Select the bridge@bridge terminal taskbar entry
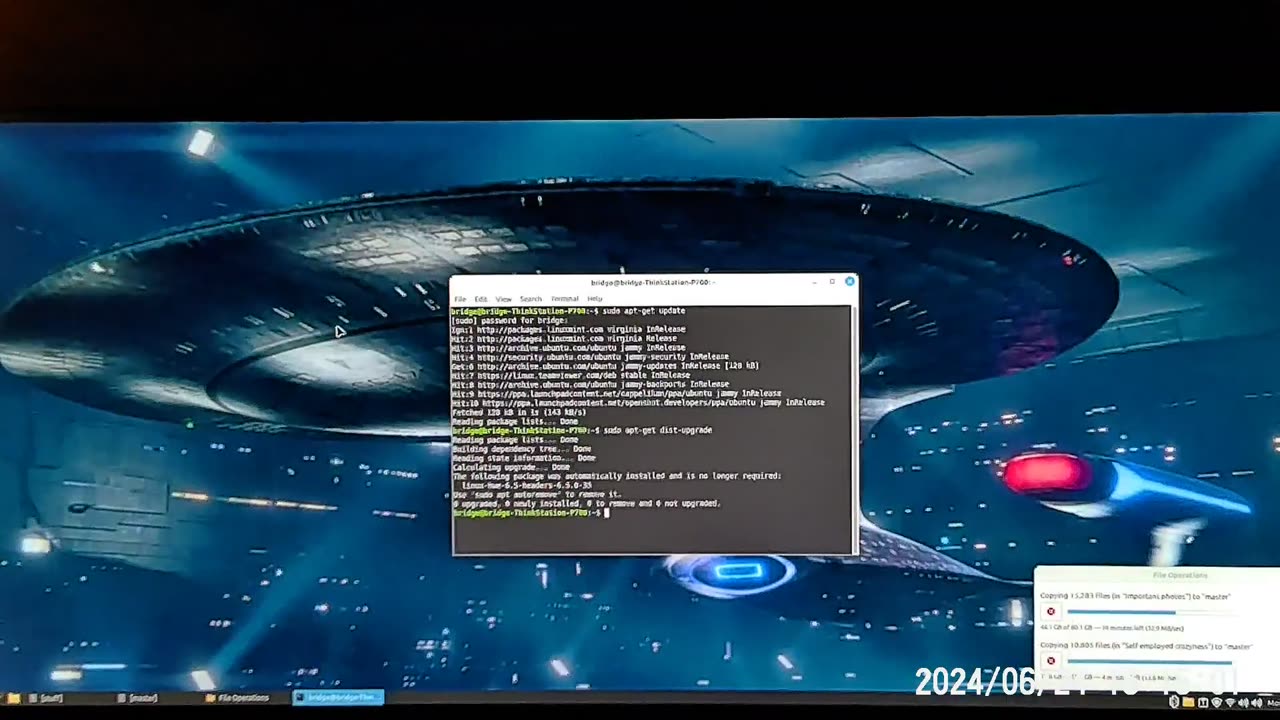 click(x=338, y=698)
